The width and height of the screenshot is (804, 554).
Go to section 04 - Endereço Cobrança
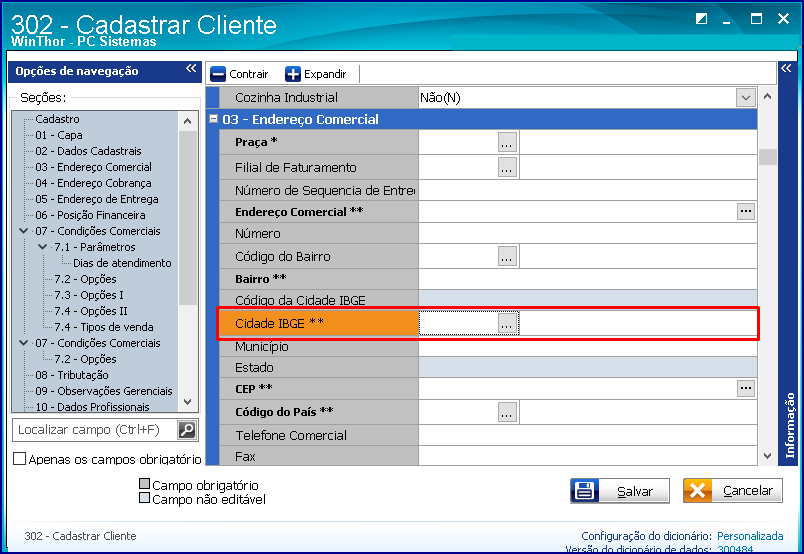(93, 183)
